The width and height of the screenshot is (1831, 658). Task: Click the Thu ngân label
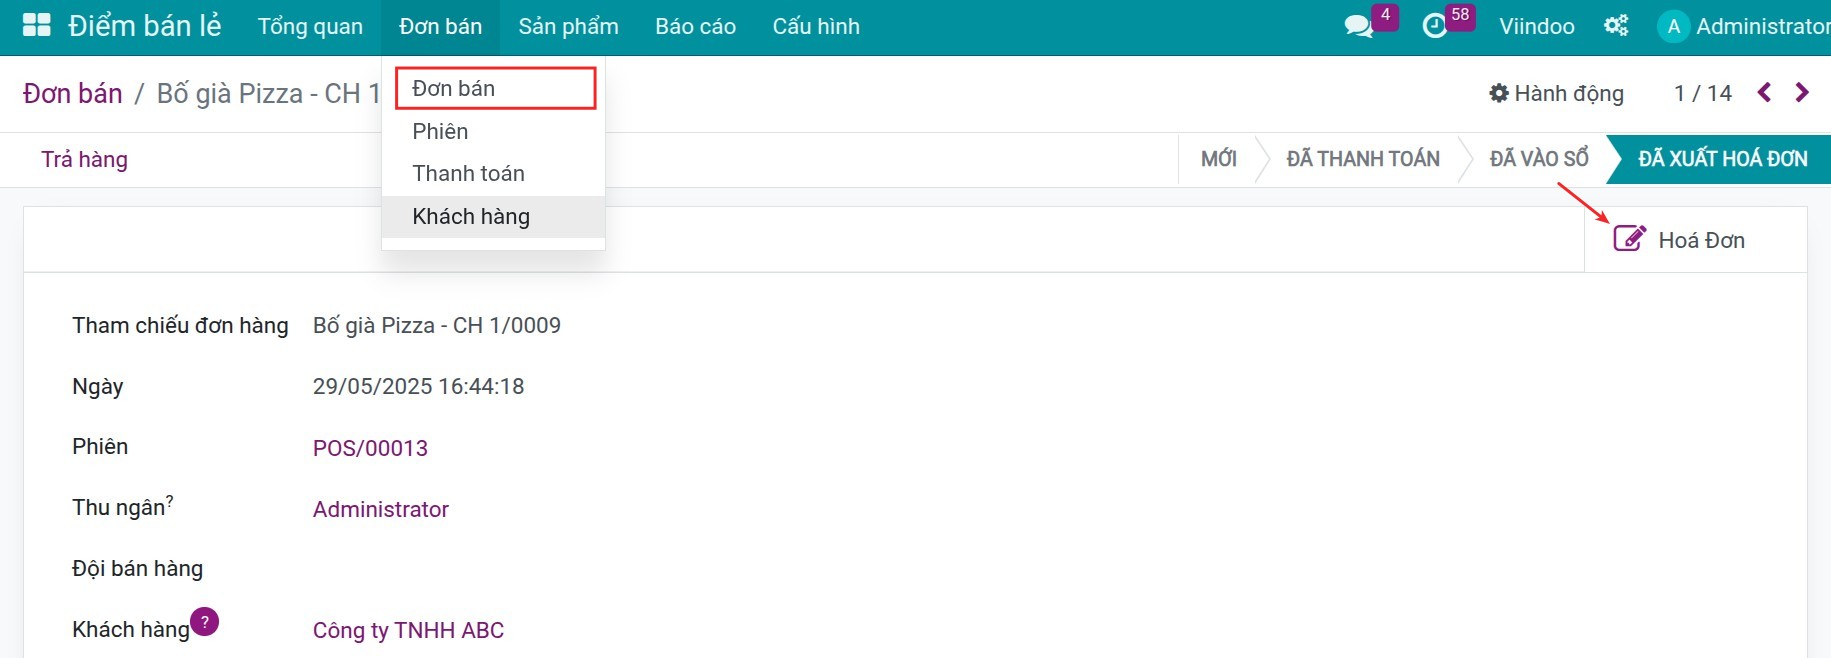point(118,507)
